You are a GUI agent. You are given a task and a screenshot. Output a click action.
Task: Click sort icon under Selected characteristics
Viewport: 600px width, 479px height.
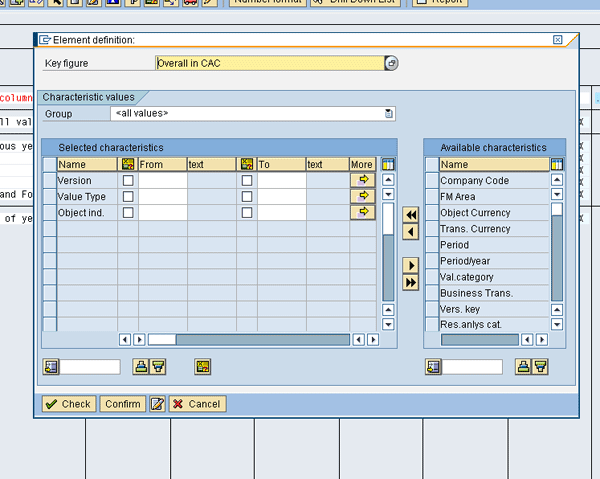tap(141, 367)
